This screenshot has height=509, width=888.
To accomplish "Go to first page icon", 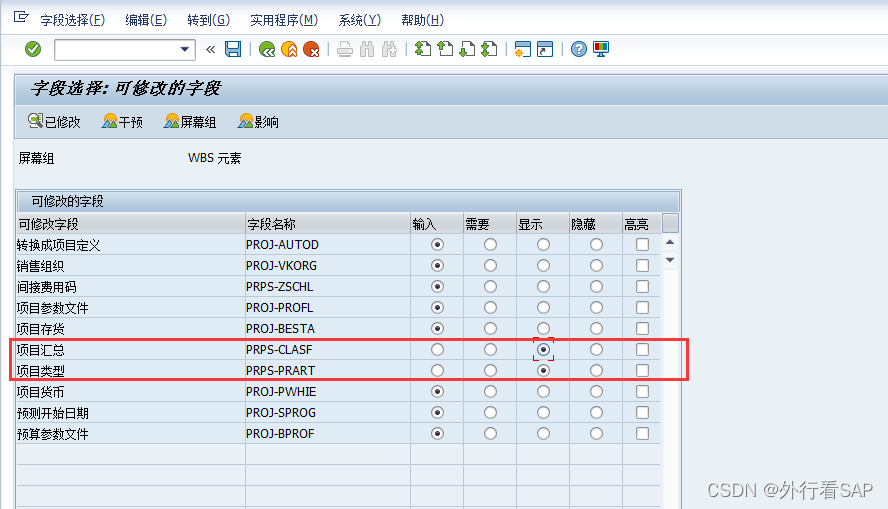I will point(423,49).
